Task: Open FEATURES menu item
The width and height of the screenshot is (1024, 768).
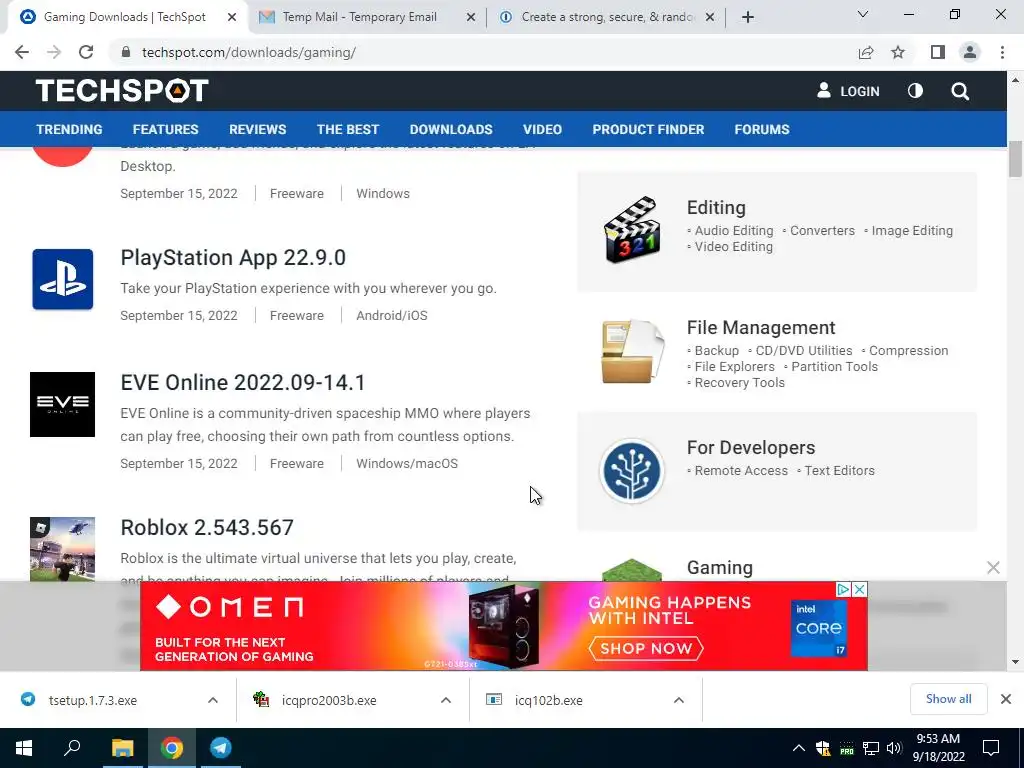Action: [165, 129]
